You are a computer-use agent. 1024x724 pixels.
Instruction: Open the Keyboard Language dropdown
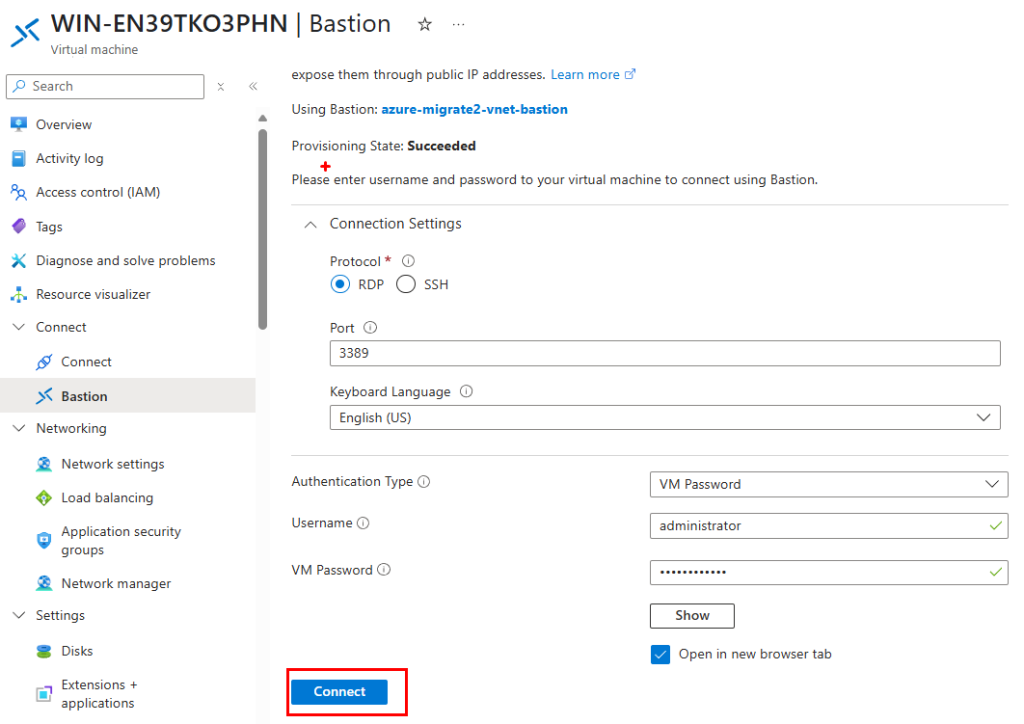point(665,418)
